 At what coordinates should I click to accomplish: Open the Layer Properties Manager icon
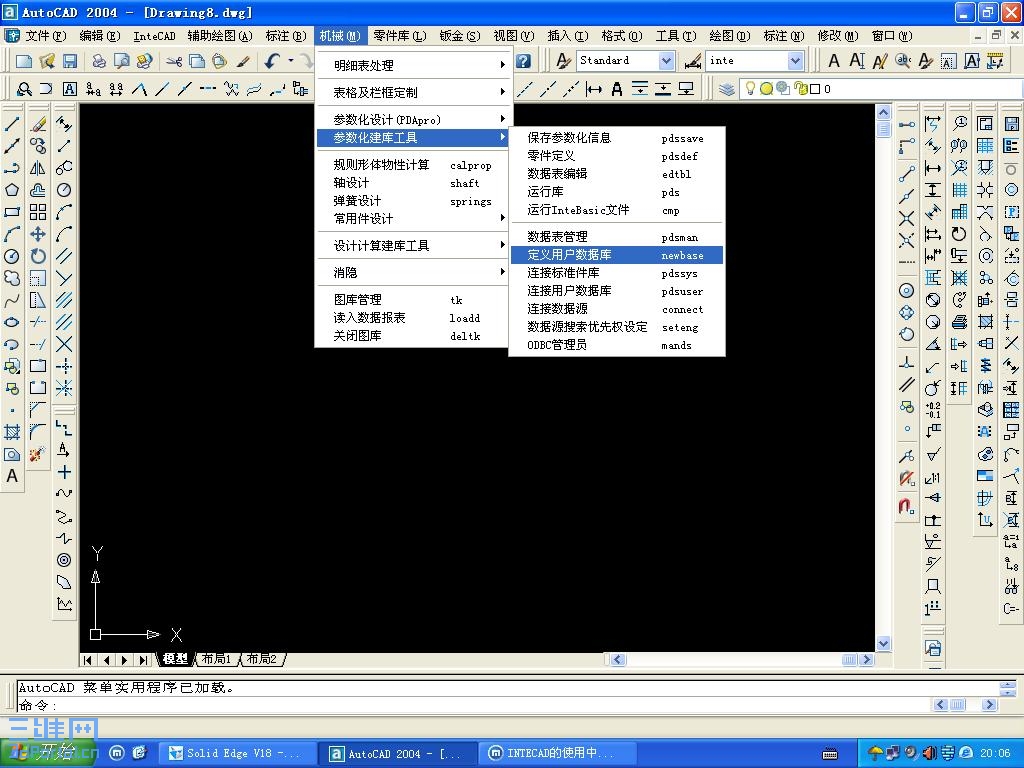point(726,89)
